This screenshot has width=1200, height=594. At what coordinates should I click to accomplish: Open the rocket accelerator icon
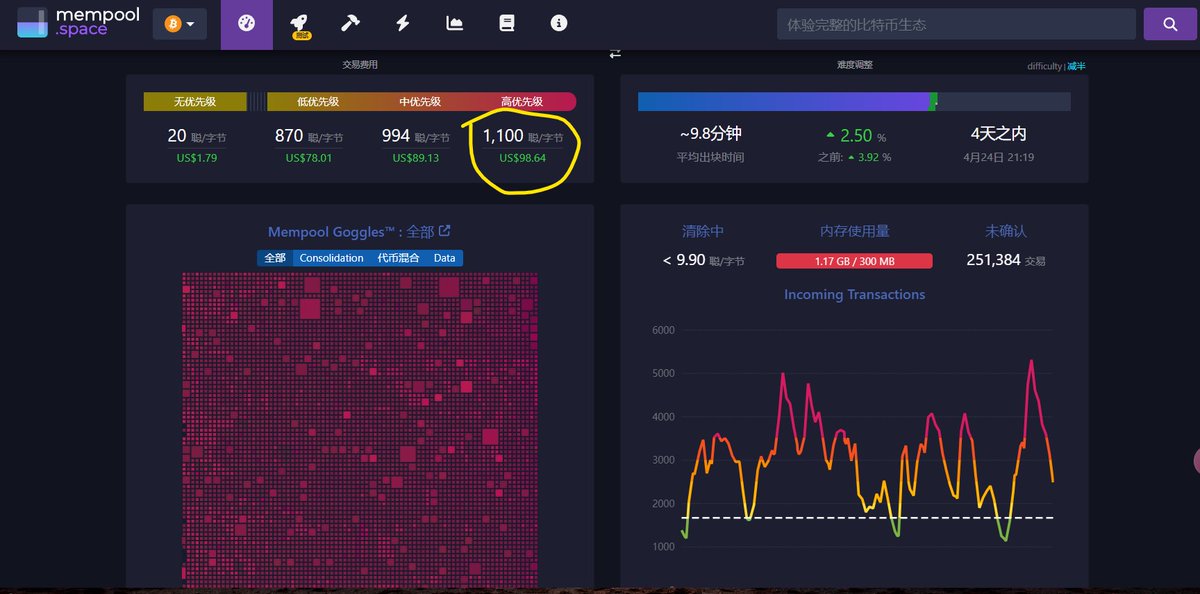click(x=299, y=24)
